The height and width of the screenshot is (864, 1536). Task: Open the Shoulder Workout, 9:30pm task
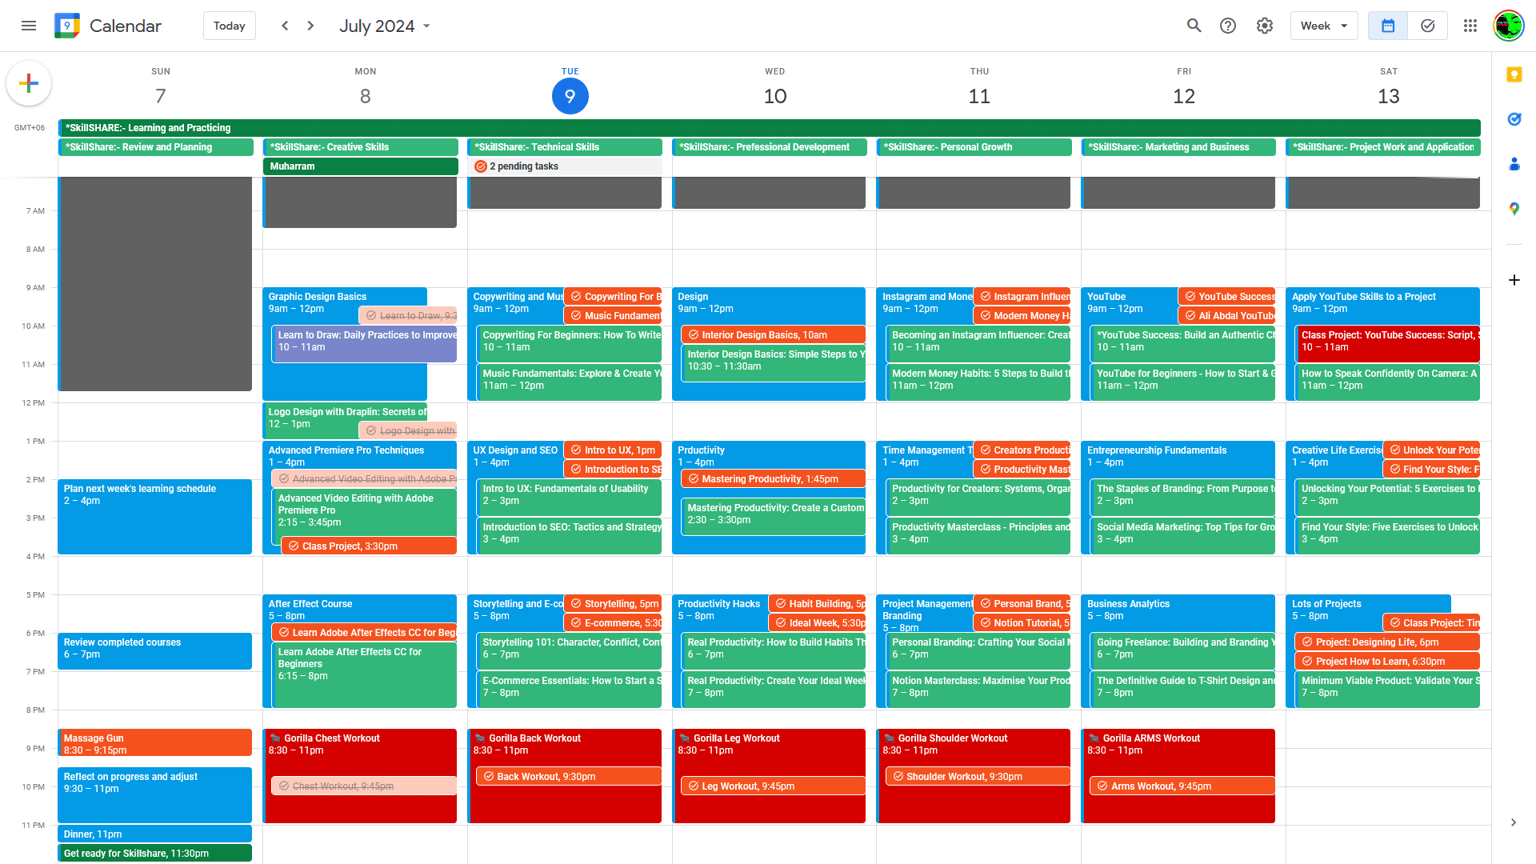coord(978,776)
